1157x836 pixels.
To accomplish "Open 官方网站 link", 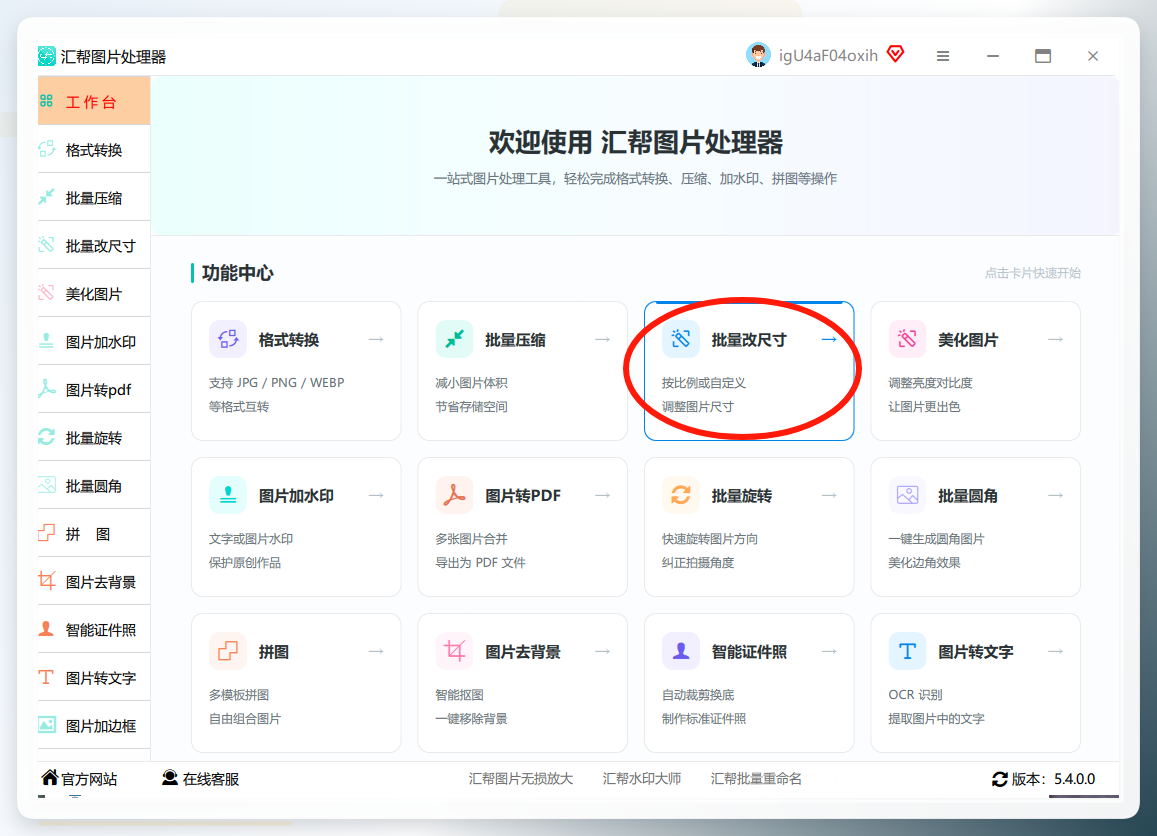I will pyautogui.click(x=80, y=778).
